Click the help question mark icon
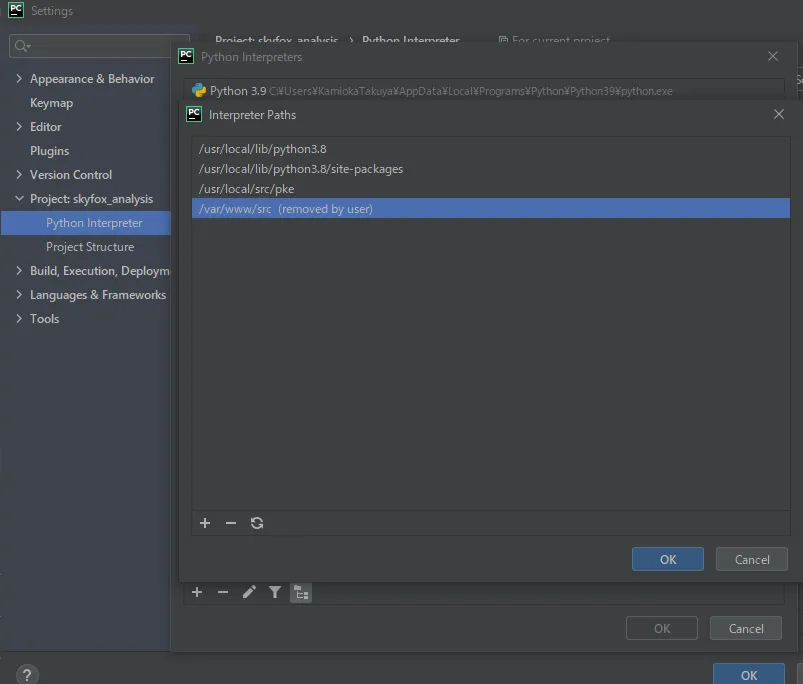 28,675
